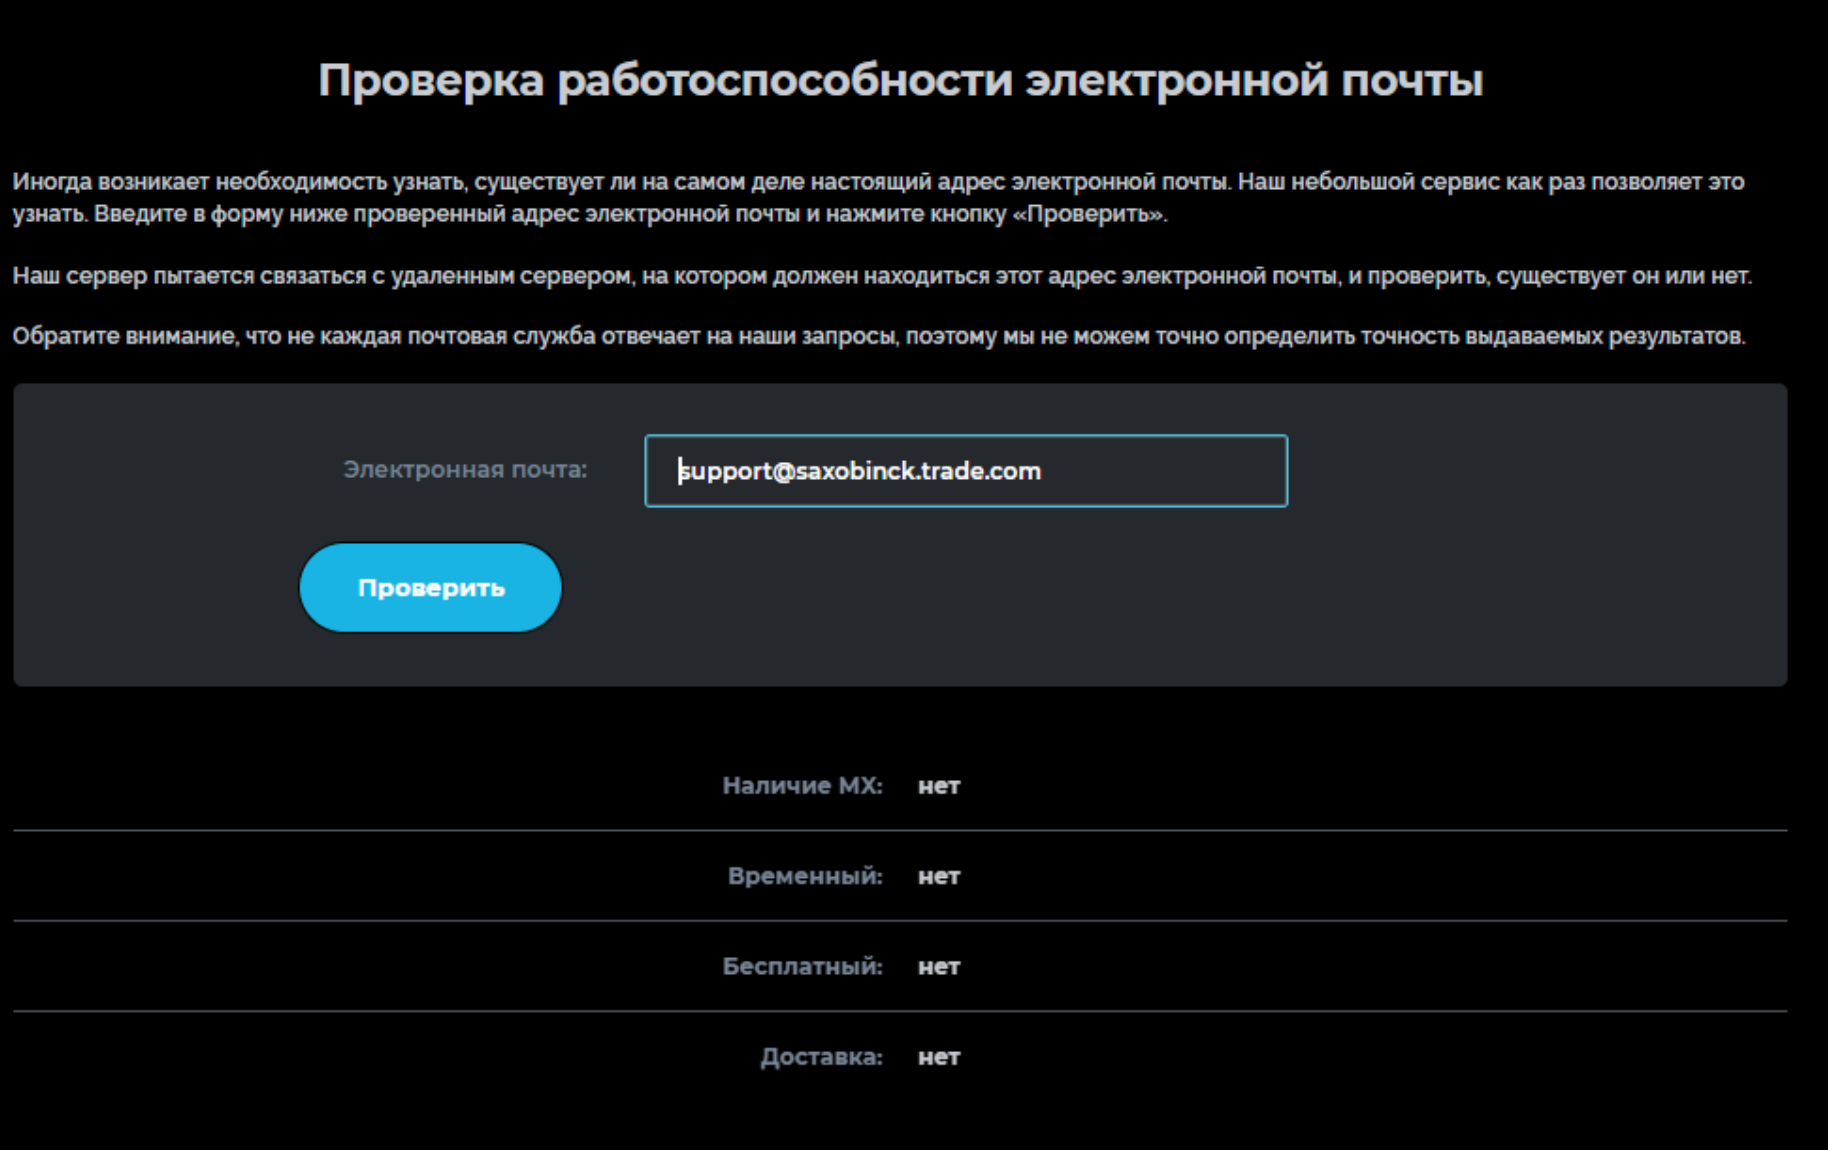Click the «Доставка:» label

tap(821, 1057)
